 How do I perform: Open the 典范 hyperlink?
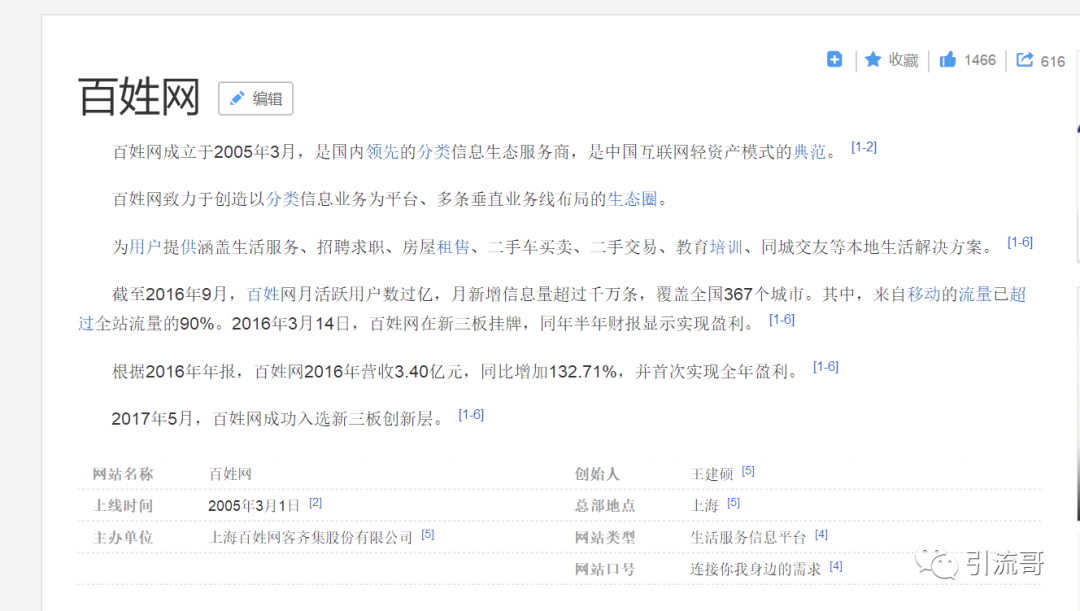(809, 152)
